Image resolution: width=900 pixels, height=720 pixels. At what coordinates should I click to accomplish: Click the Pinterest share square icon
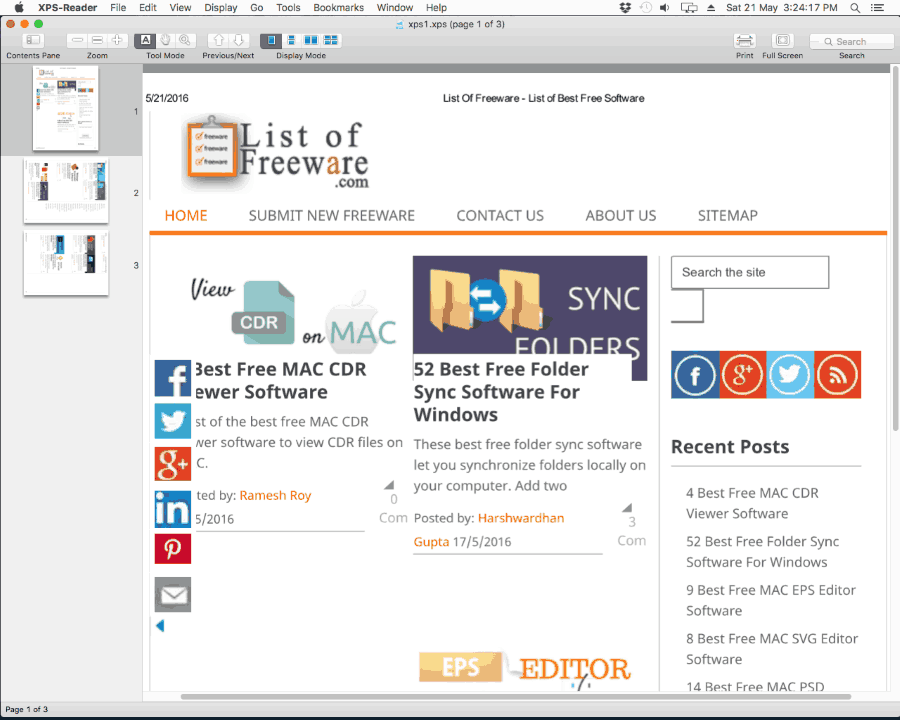point(173,548)
